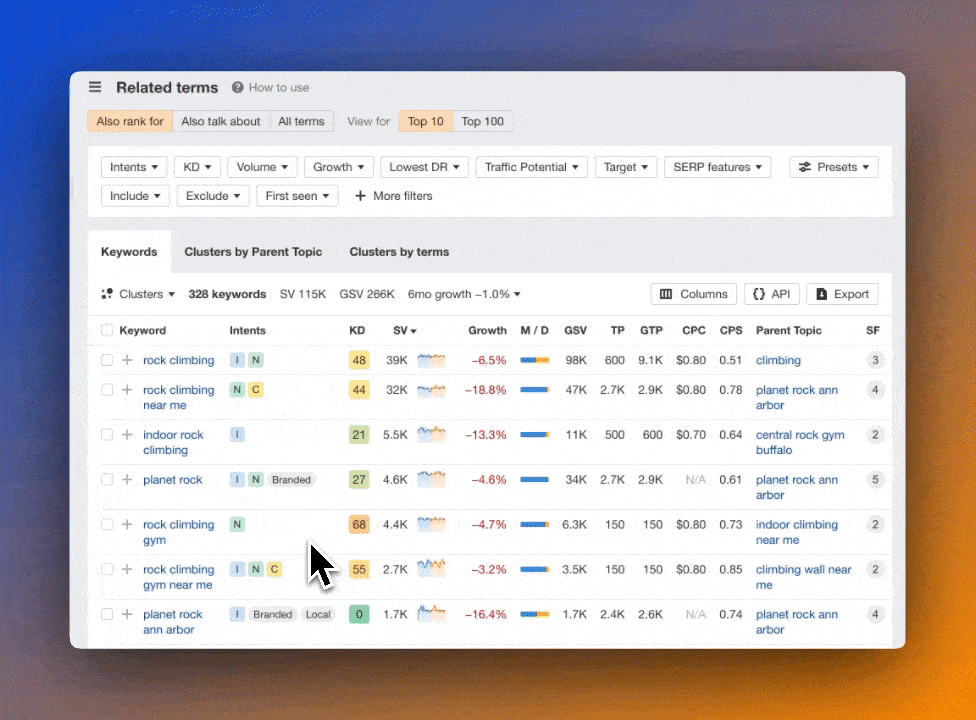Click the How to use help icon
This screenshot has height=720, width=976.
238,87
